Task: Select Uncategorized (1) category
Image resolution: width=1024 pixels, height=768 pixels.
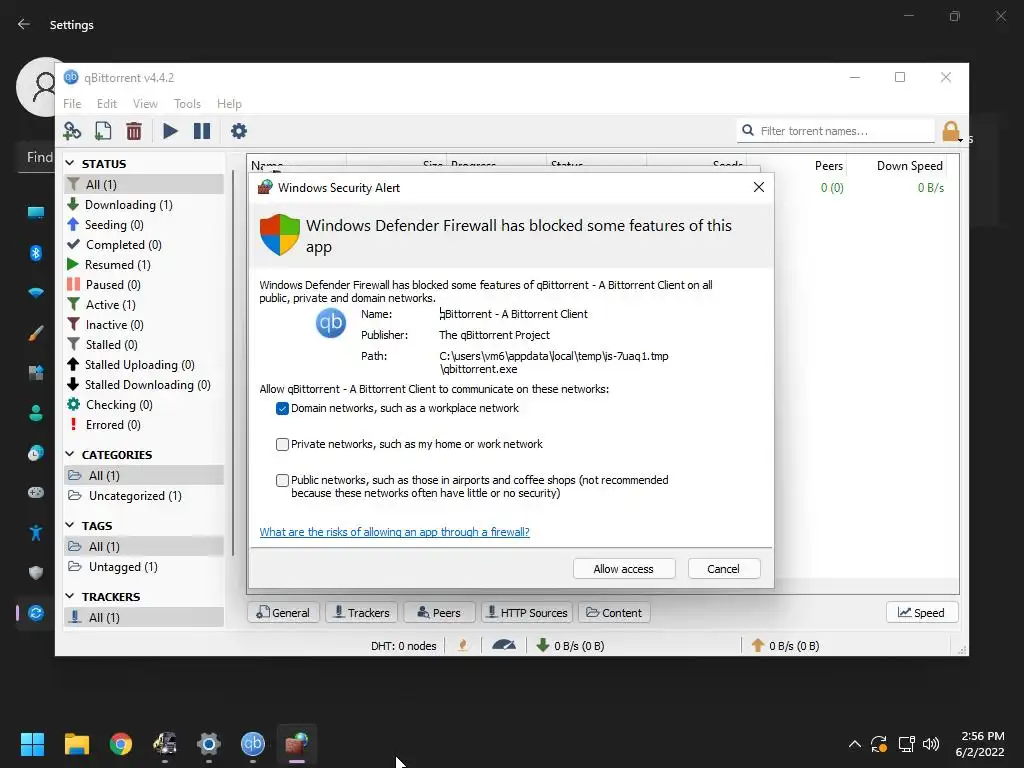Action: coord(135,496)
